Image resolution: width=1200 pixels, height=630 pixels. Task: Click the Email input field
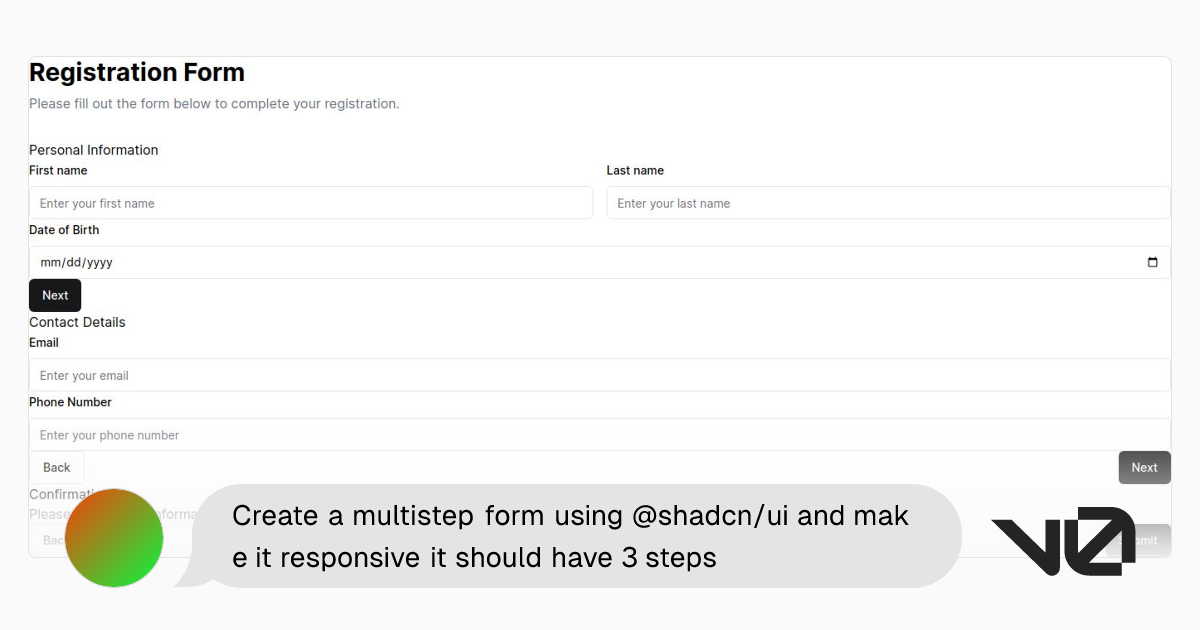tap(600, 374)
